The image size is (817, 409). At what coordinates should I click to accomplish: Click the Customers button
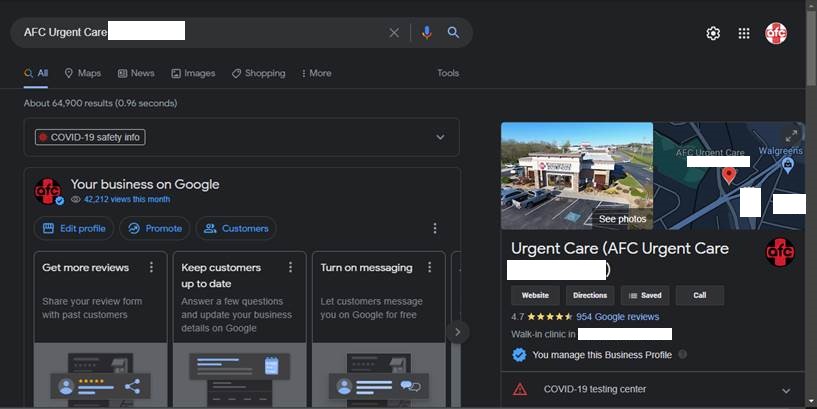pyautogui.click(x=236, y=228)
